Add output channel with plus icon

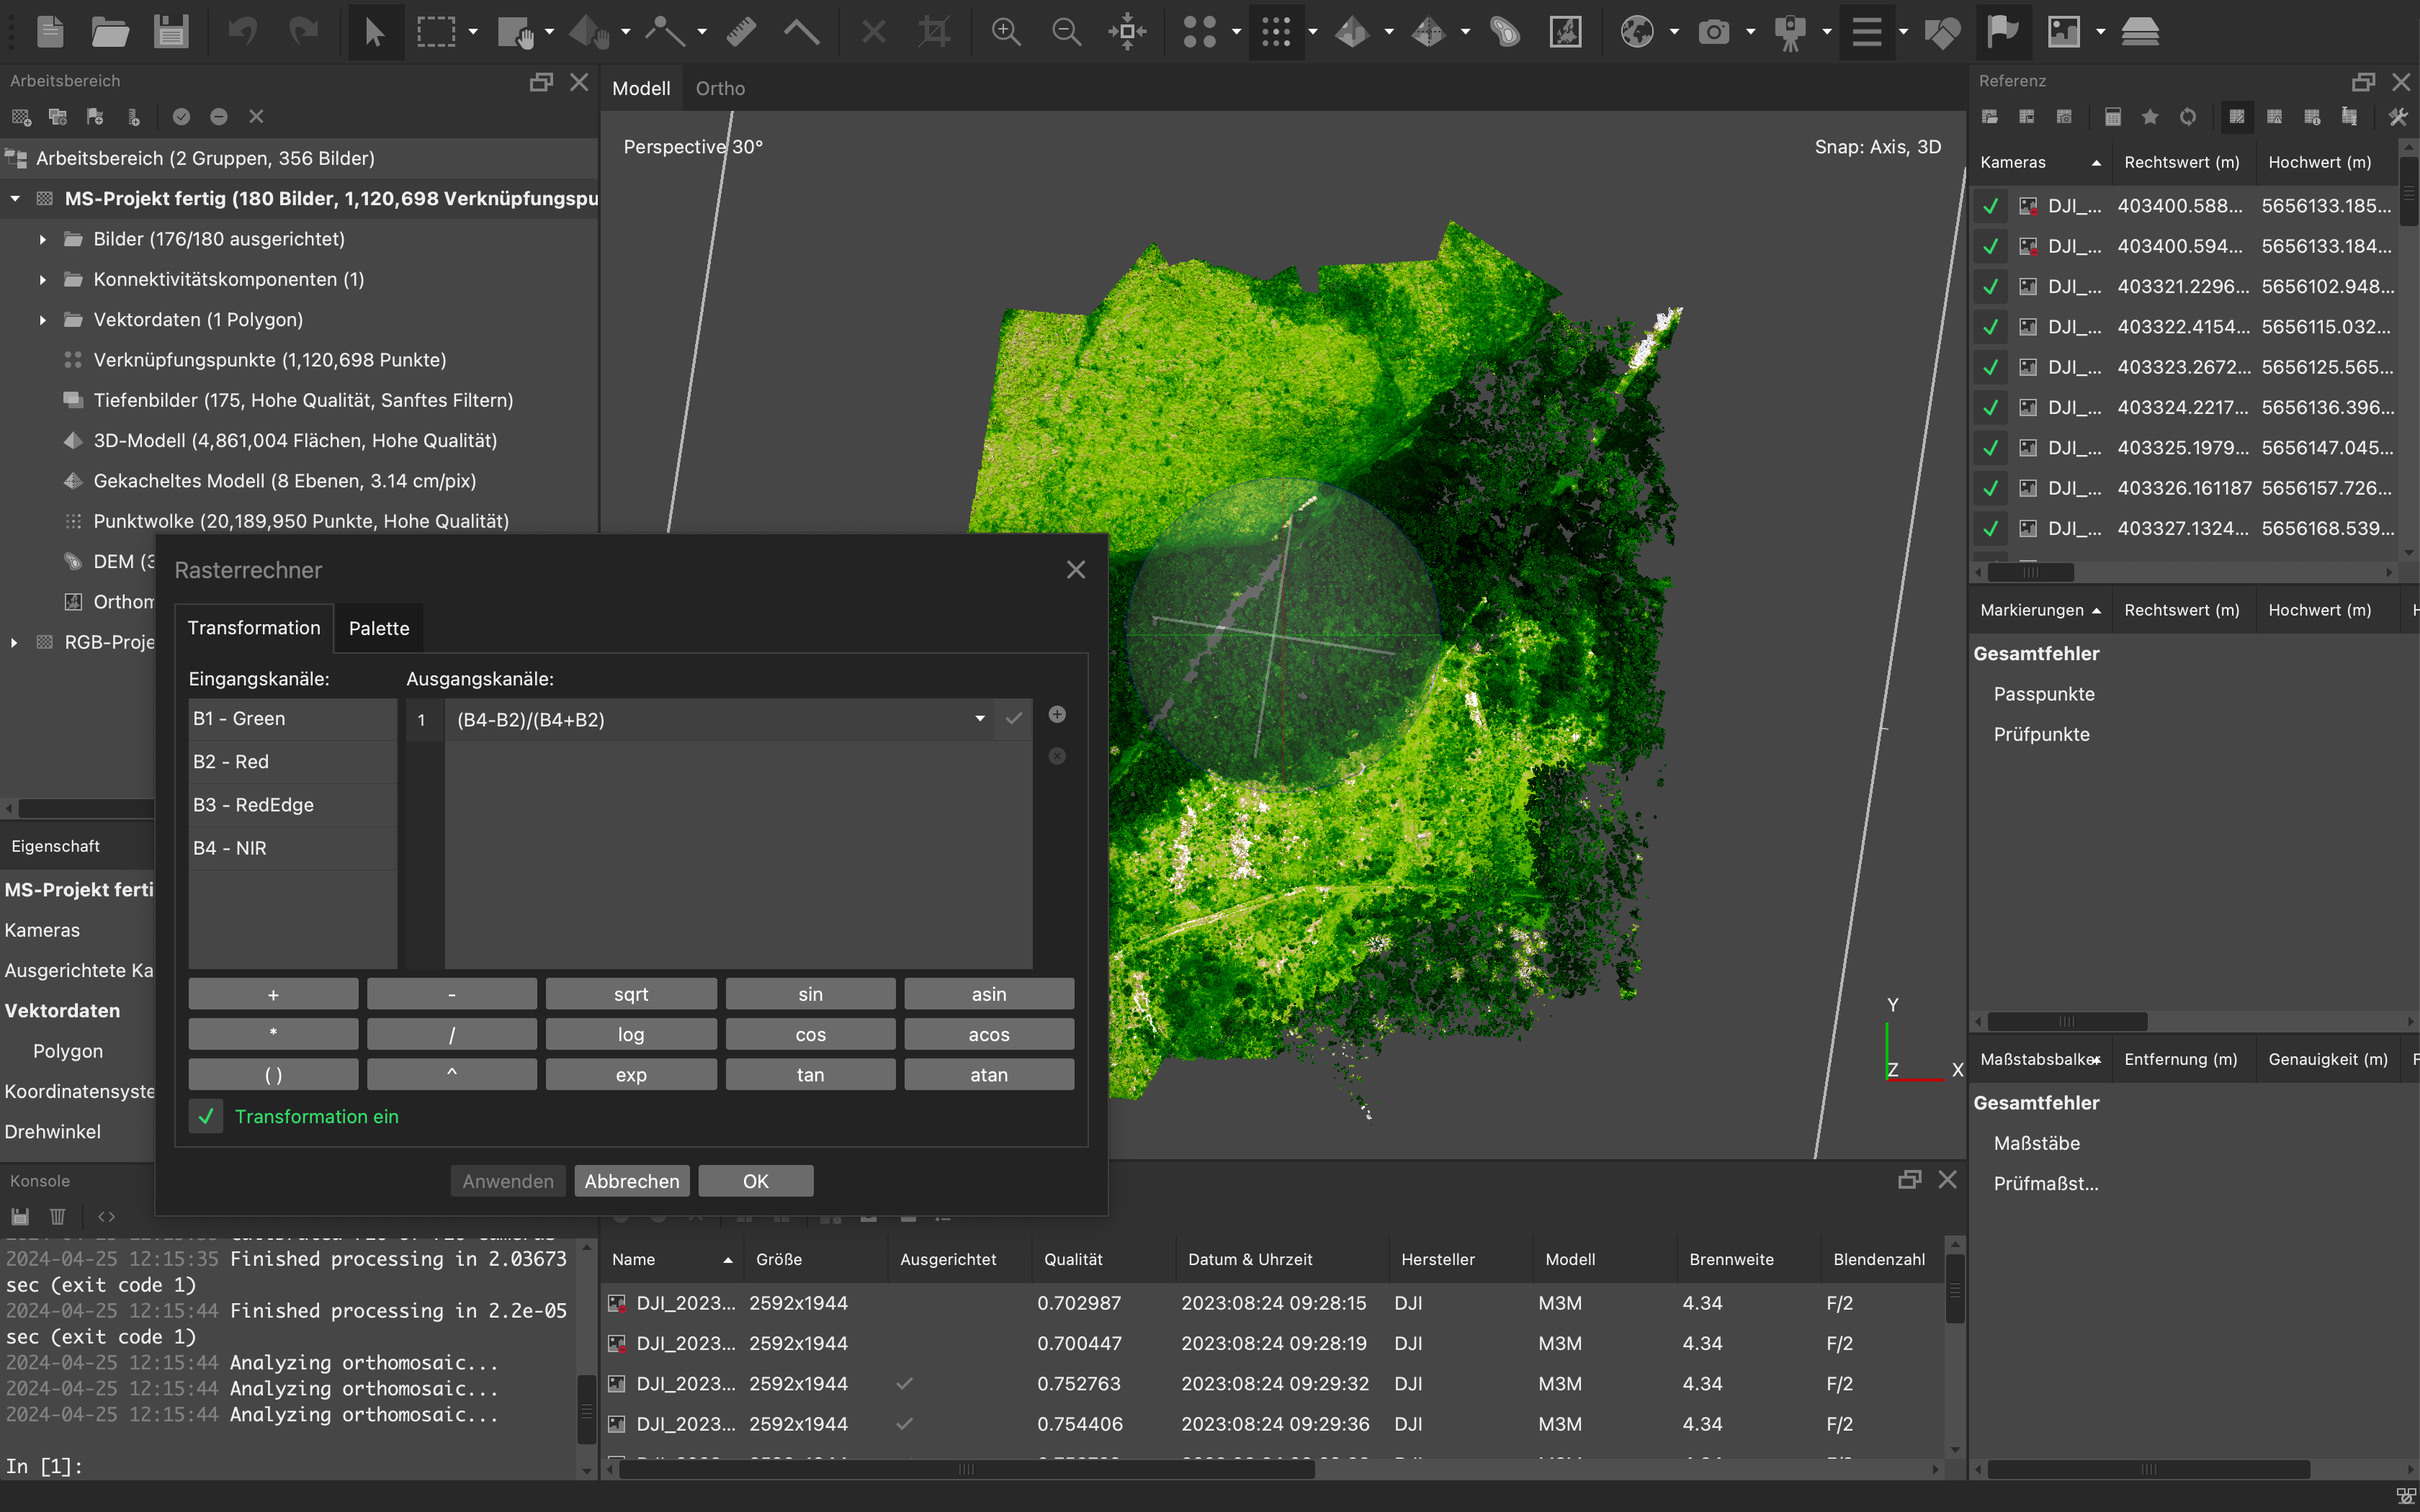tap(1057, 714)
